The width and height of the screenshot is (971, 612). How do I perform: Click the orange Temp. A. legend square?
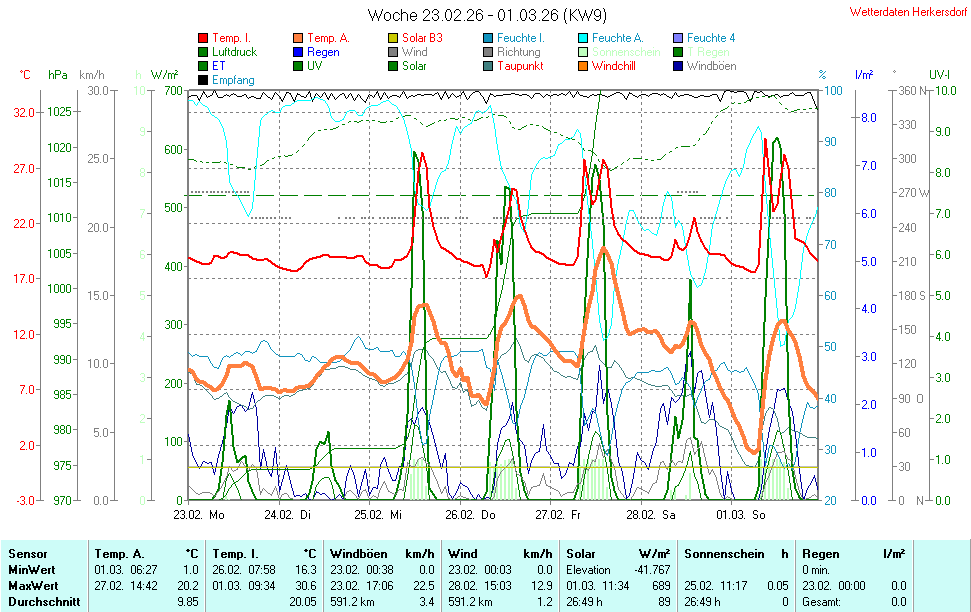298,38
